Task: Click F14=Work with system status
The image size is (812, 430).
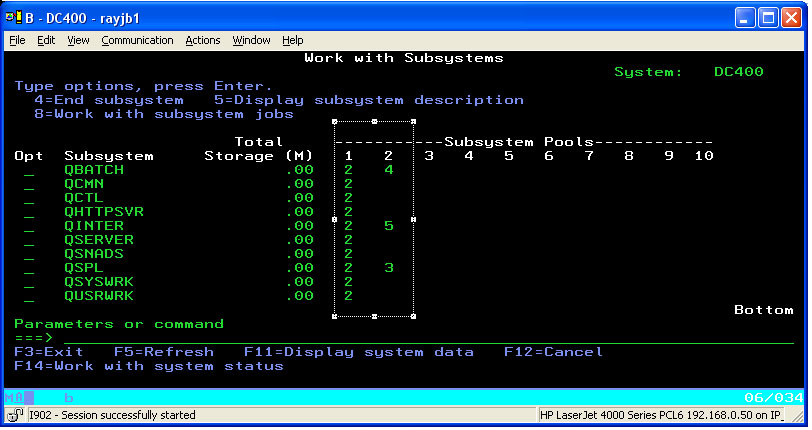Action: click(148, 366)
